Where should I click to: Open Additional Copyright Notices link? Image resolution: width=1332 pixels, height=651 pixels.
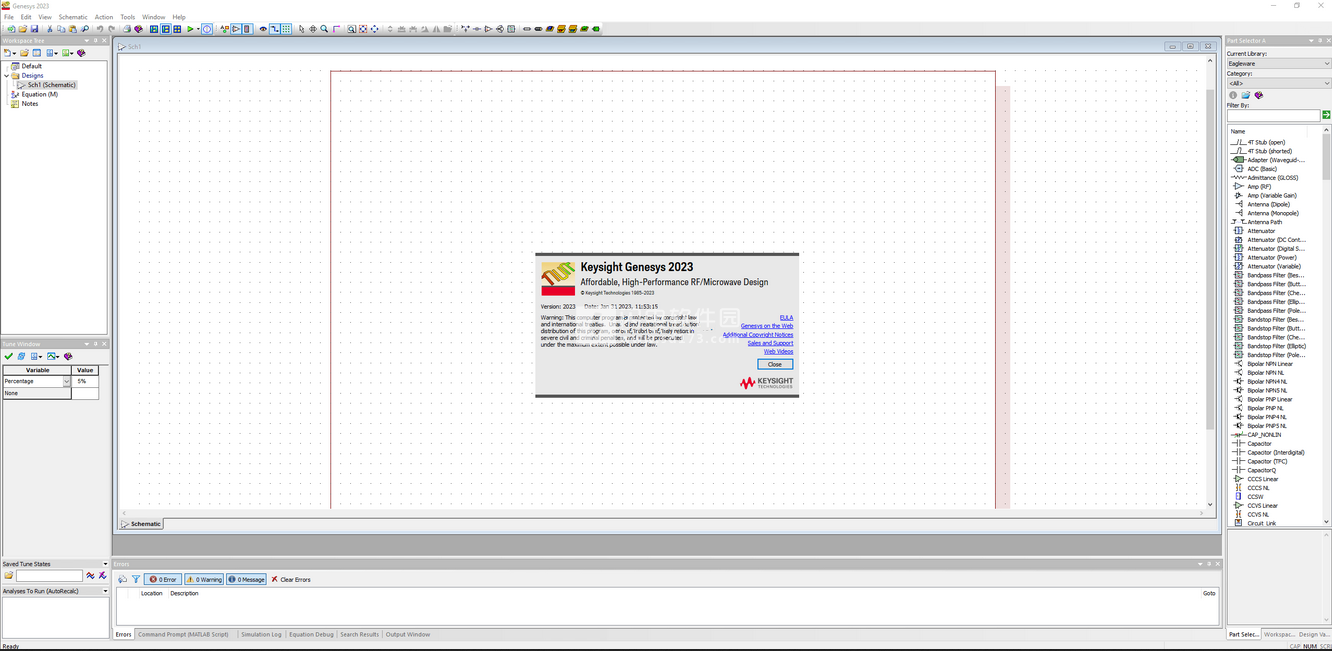[758, 335]
